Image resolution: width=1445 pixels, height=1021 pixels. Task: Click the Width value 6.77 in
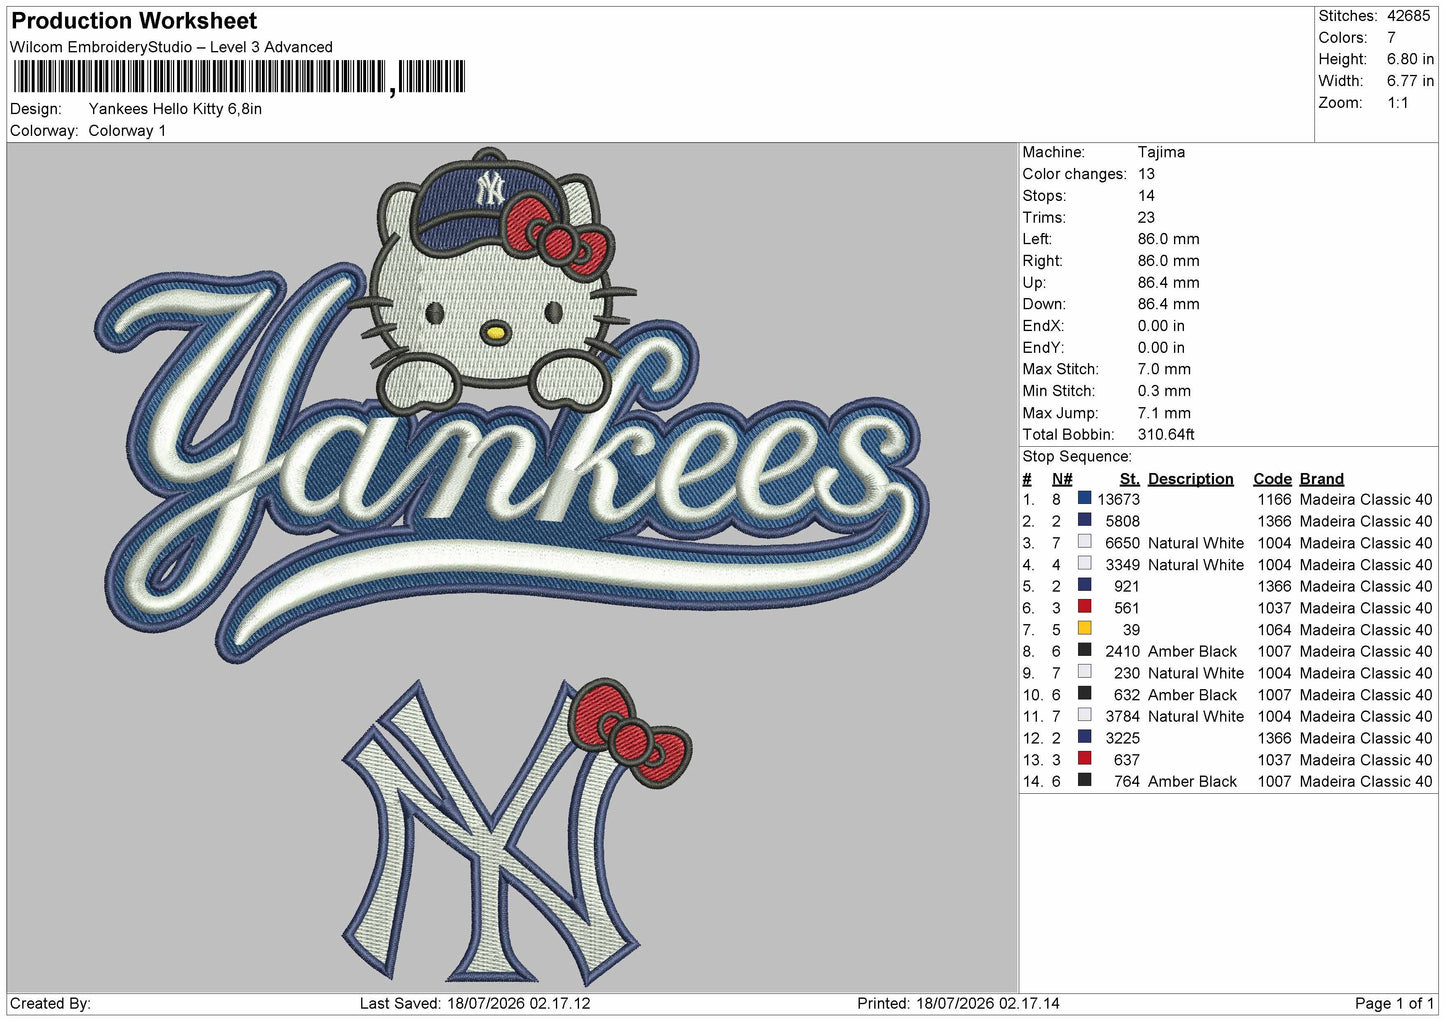[1410, 81]
